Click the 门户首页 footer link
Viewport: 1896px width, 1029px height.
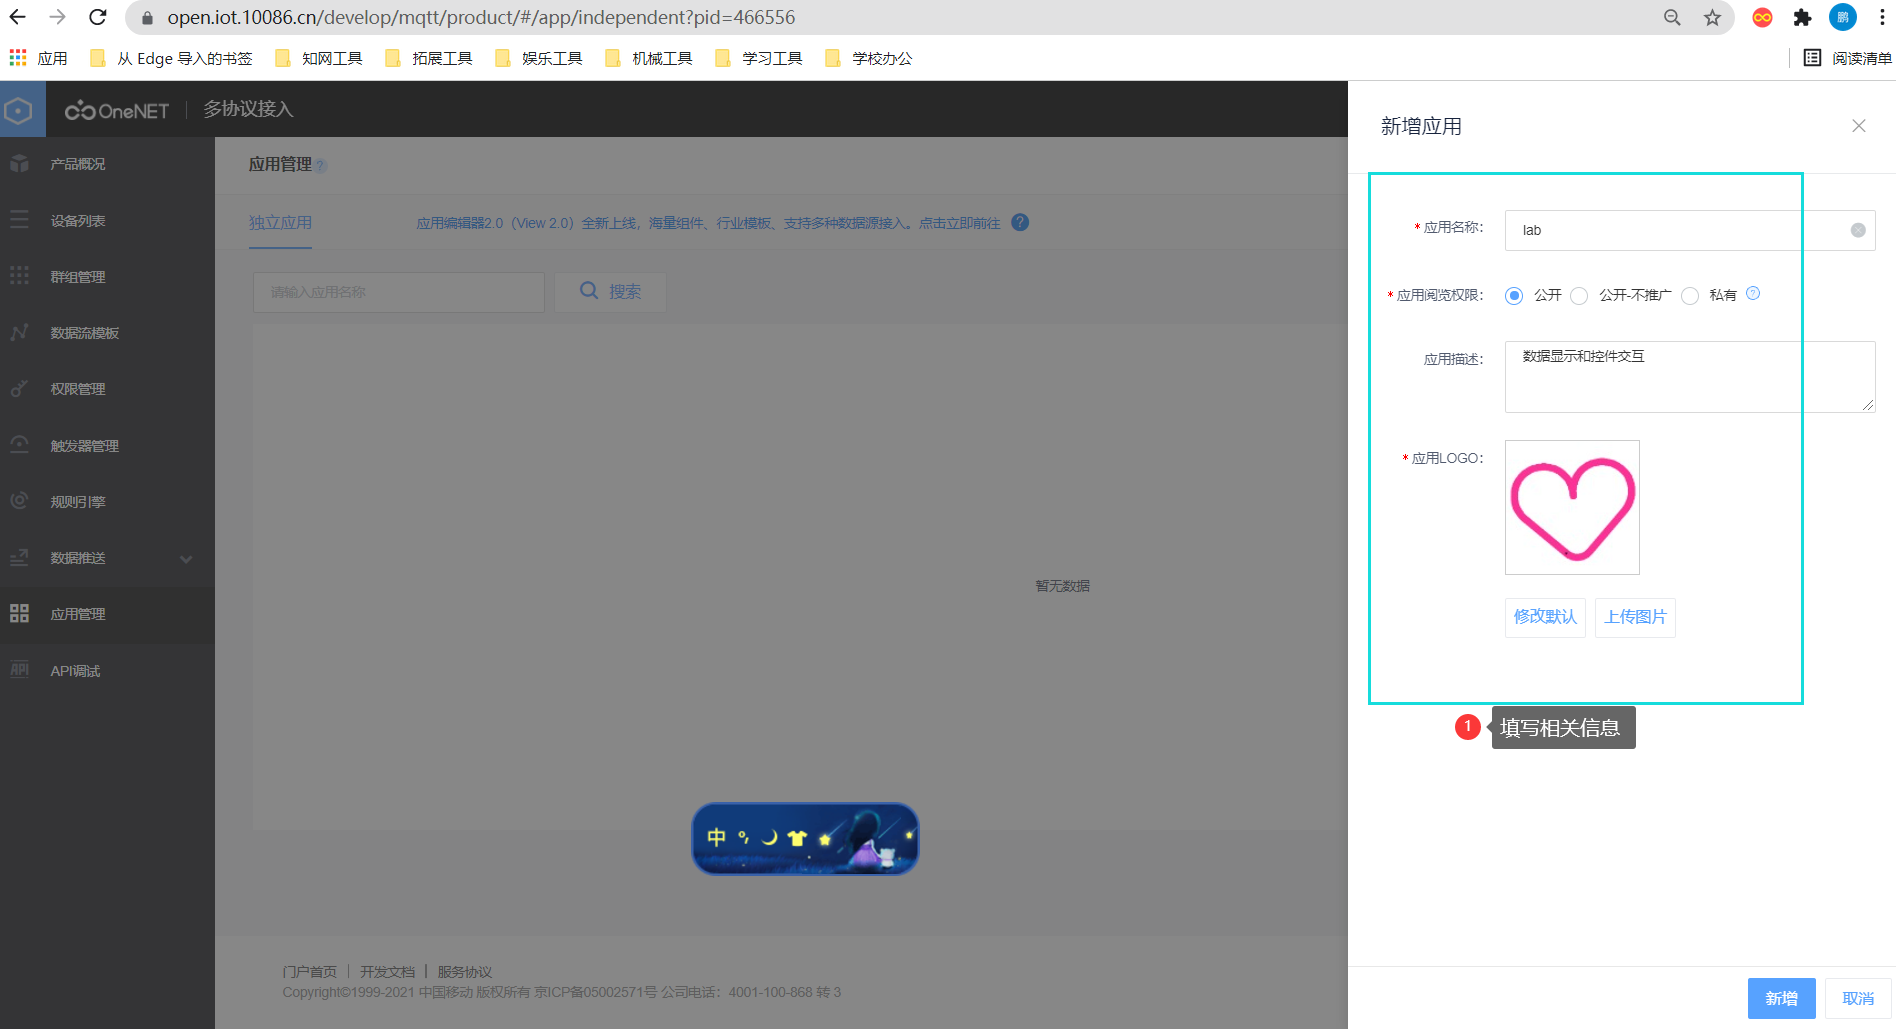310,972
